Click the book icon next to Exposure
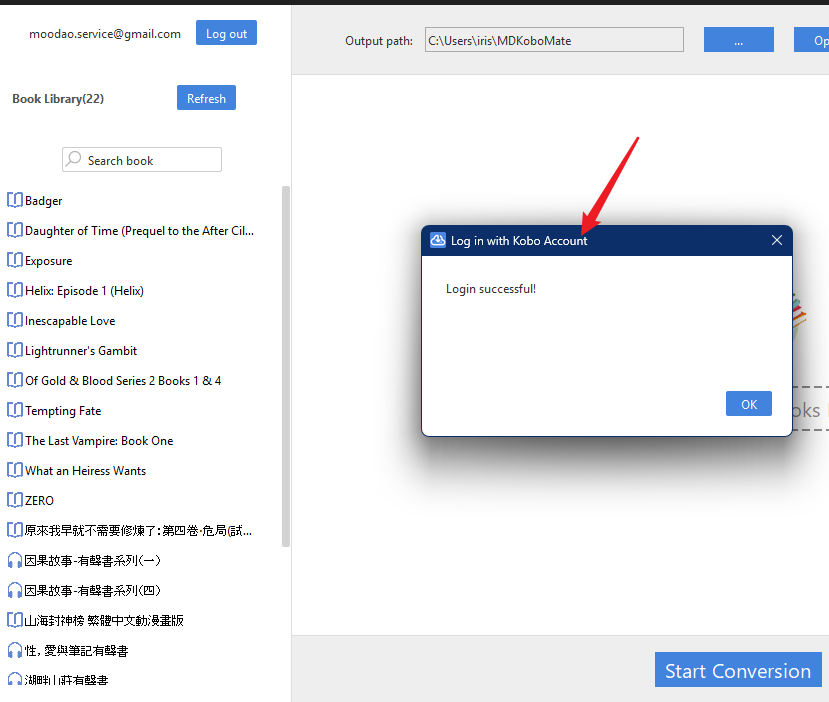The image size is (829, 702). pyautogui.click(x=15, y=260)
